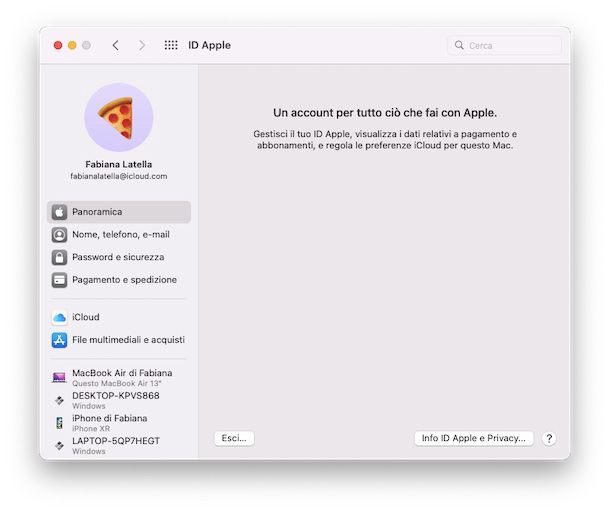Click the App Store icon for File multimediali
The image size is (610, 512).
click(59, 340)
